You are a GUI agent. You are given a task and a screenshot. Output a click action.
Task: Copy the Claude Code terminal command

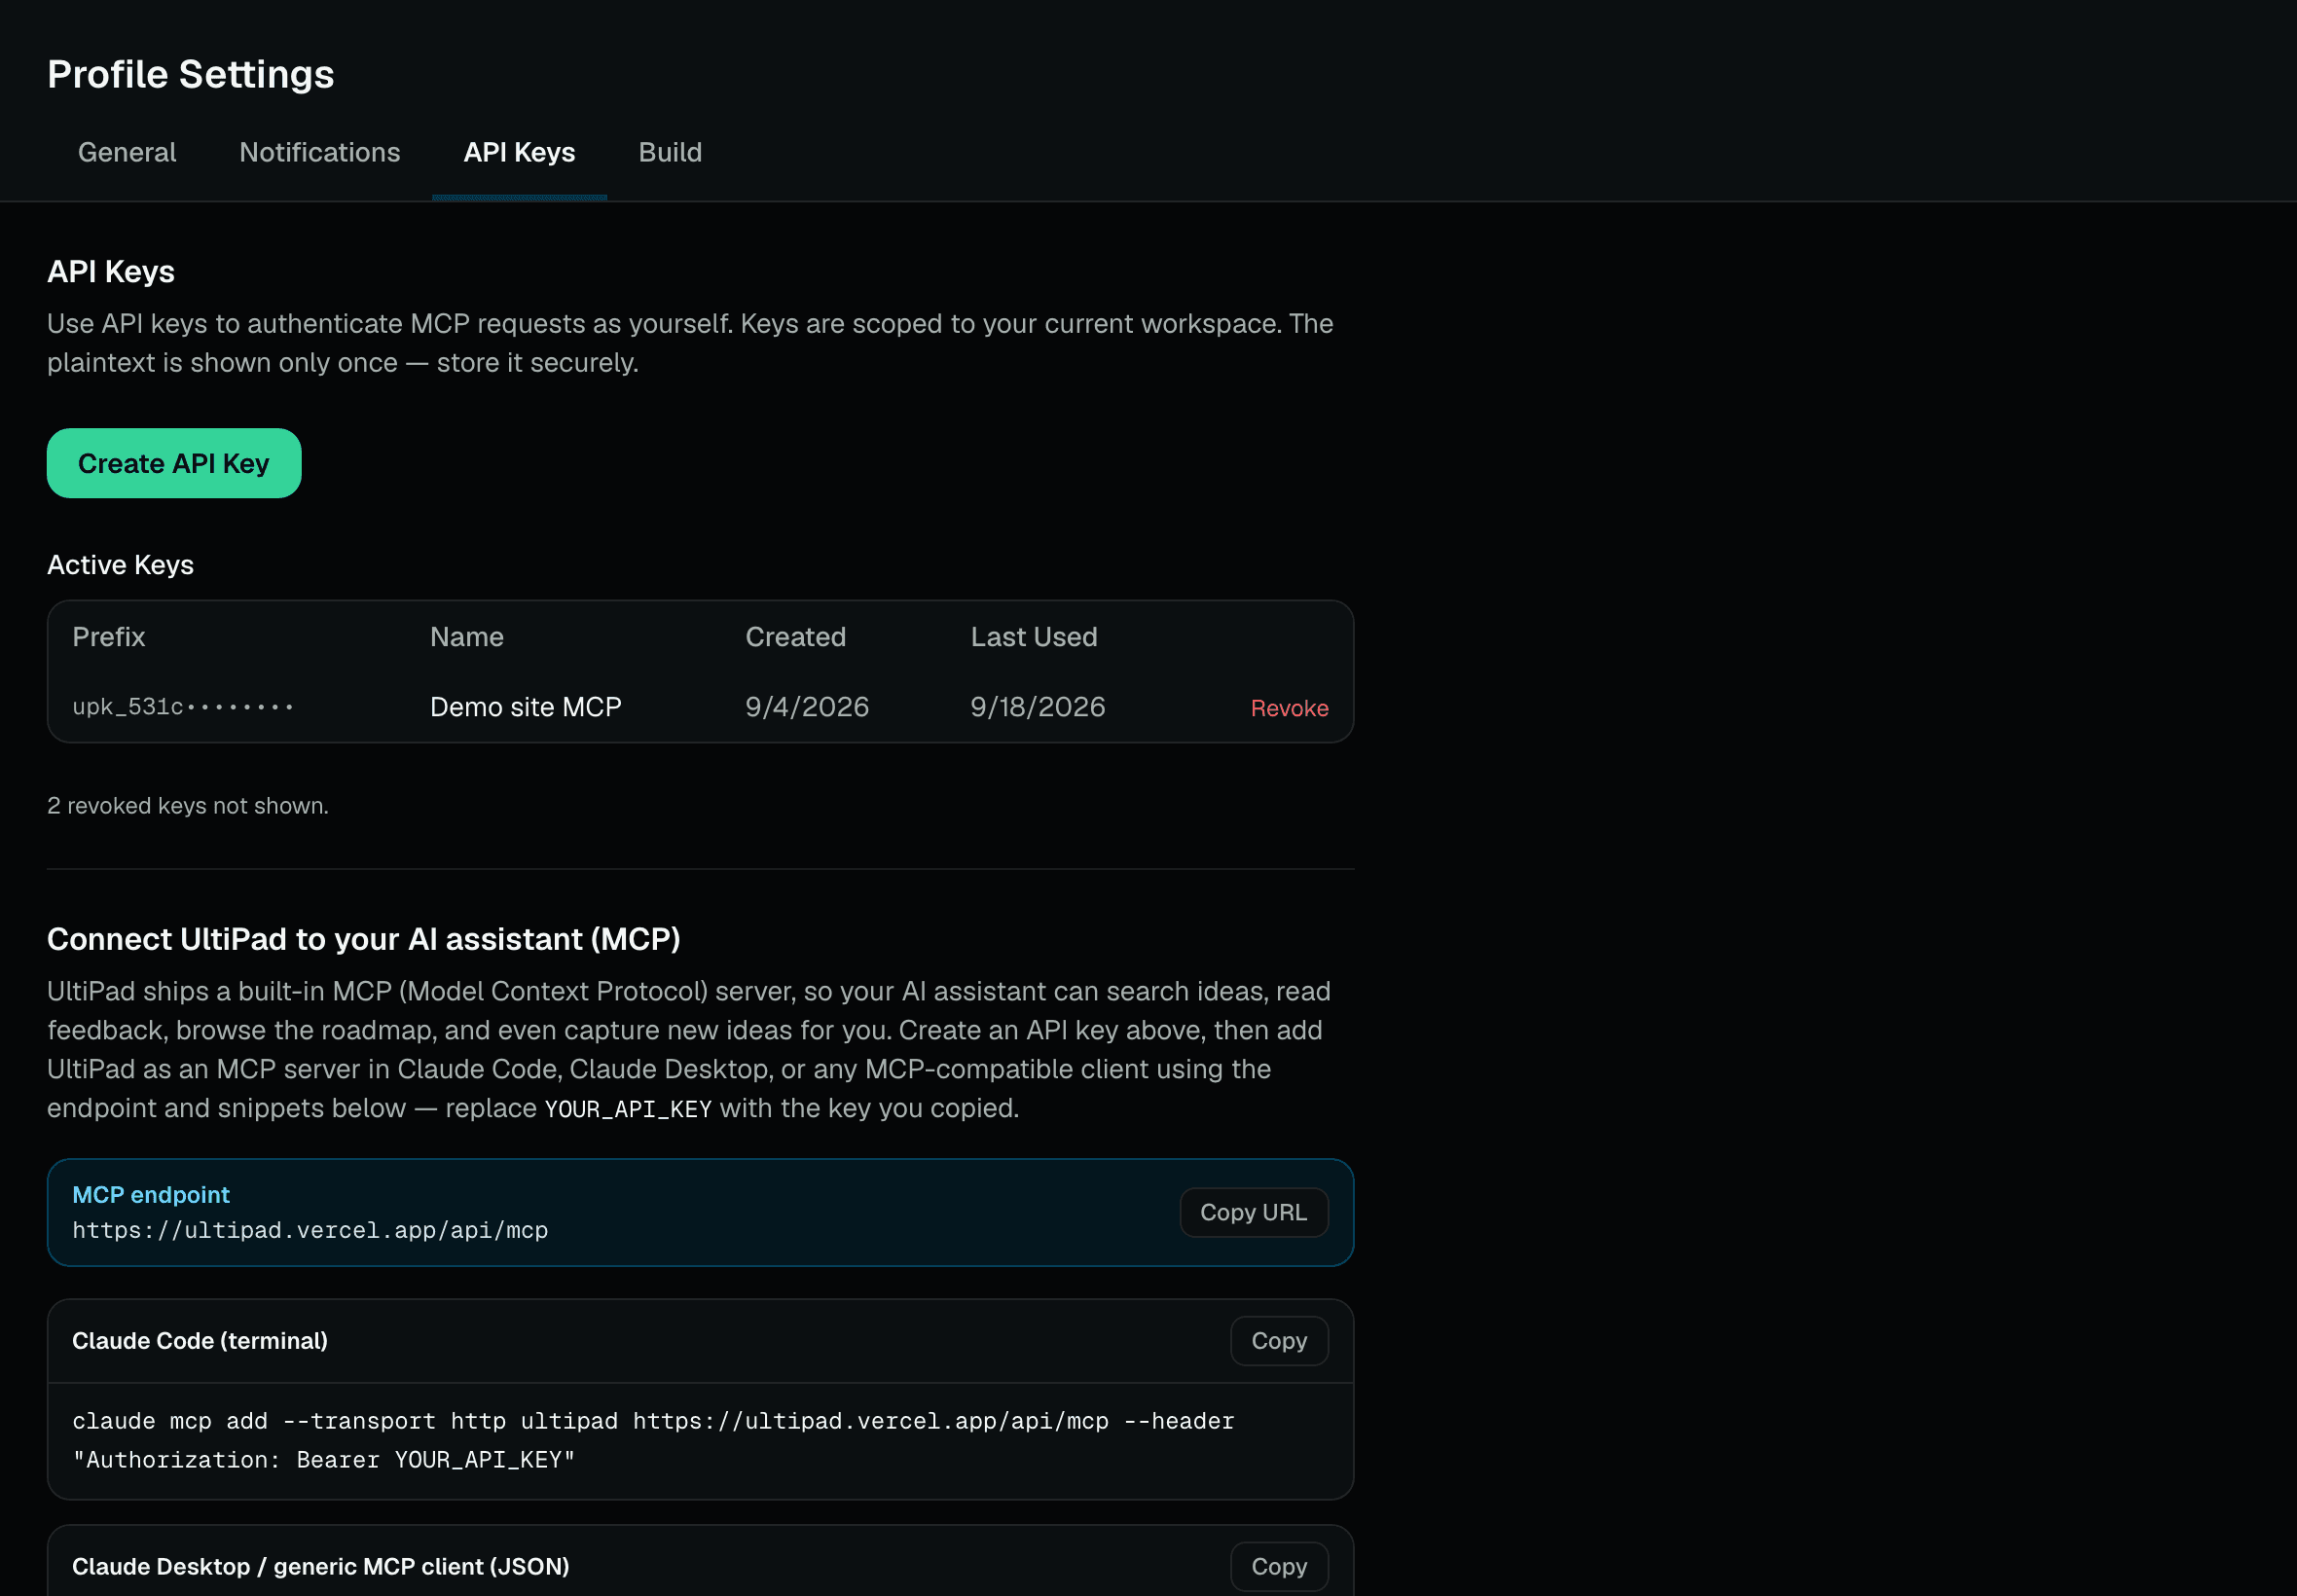(1279, 1341)
